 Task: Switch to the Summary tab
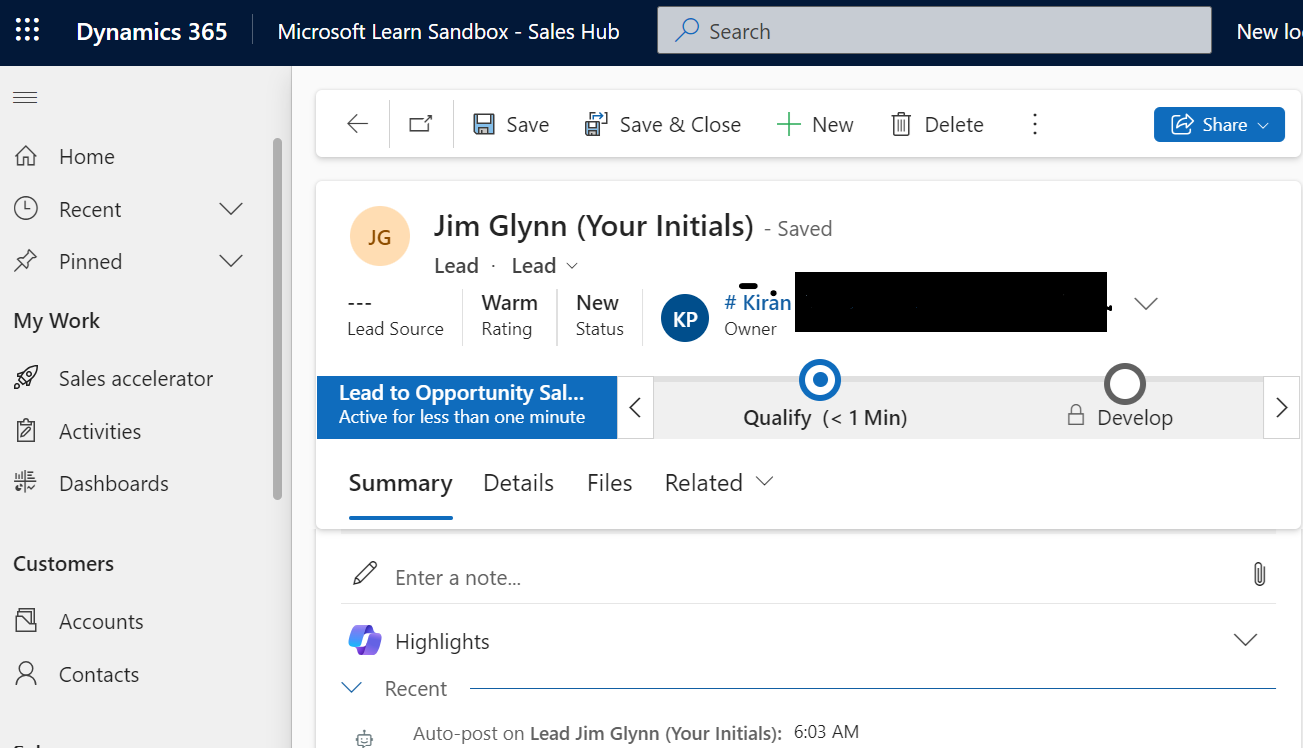pyautogui.click(x=400, y=483)
